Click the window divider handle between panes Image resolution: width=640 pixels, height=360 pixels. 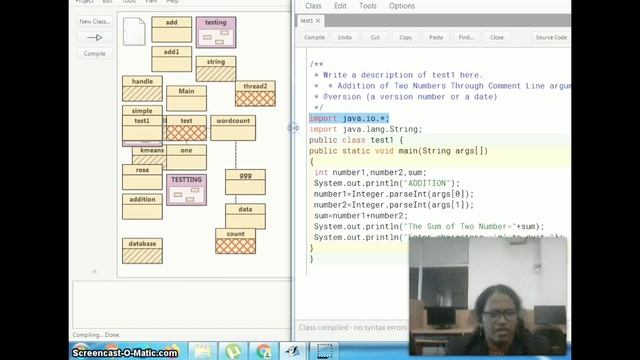click(293, 128)
